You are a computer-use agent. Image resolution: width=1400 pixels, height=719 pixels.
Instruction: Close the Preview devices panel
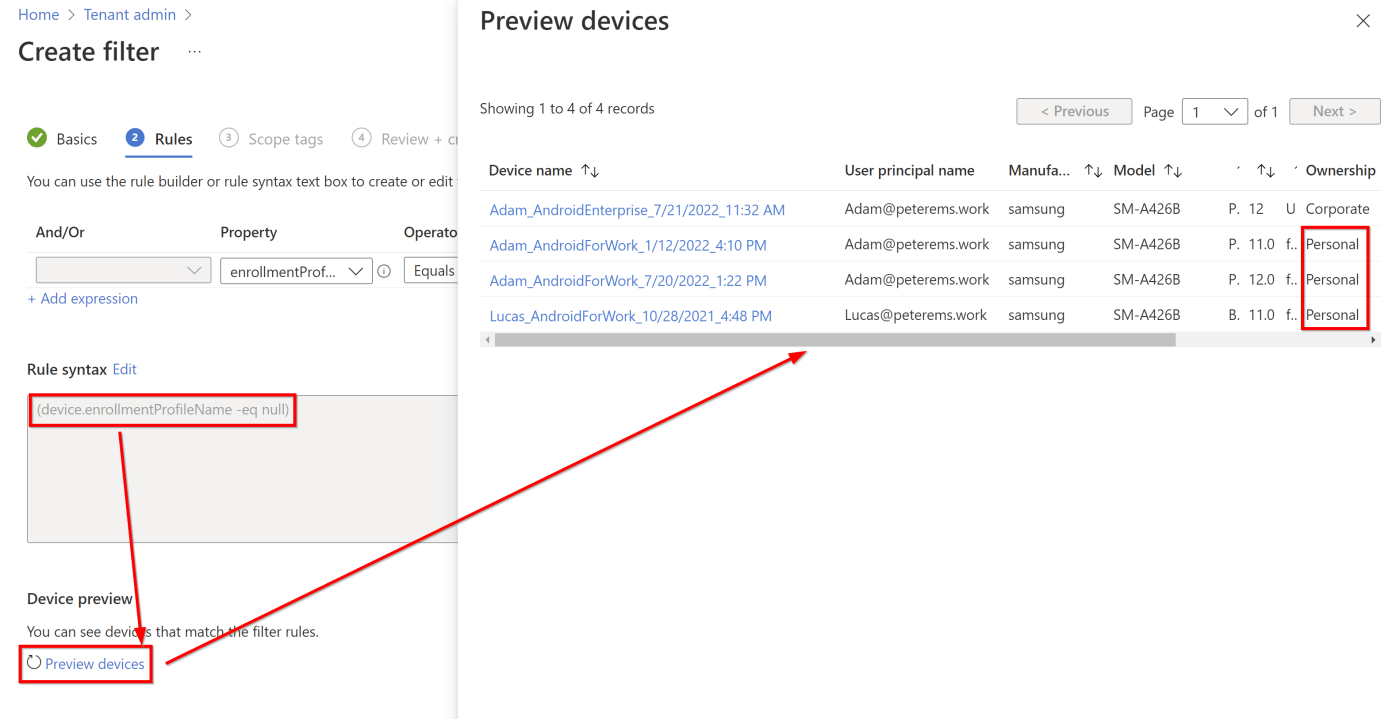pos(1363,21)
